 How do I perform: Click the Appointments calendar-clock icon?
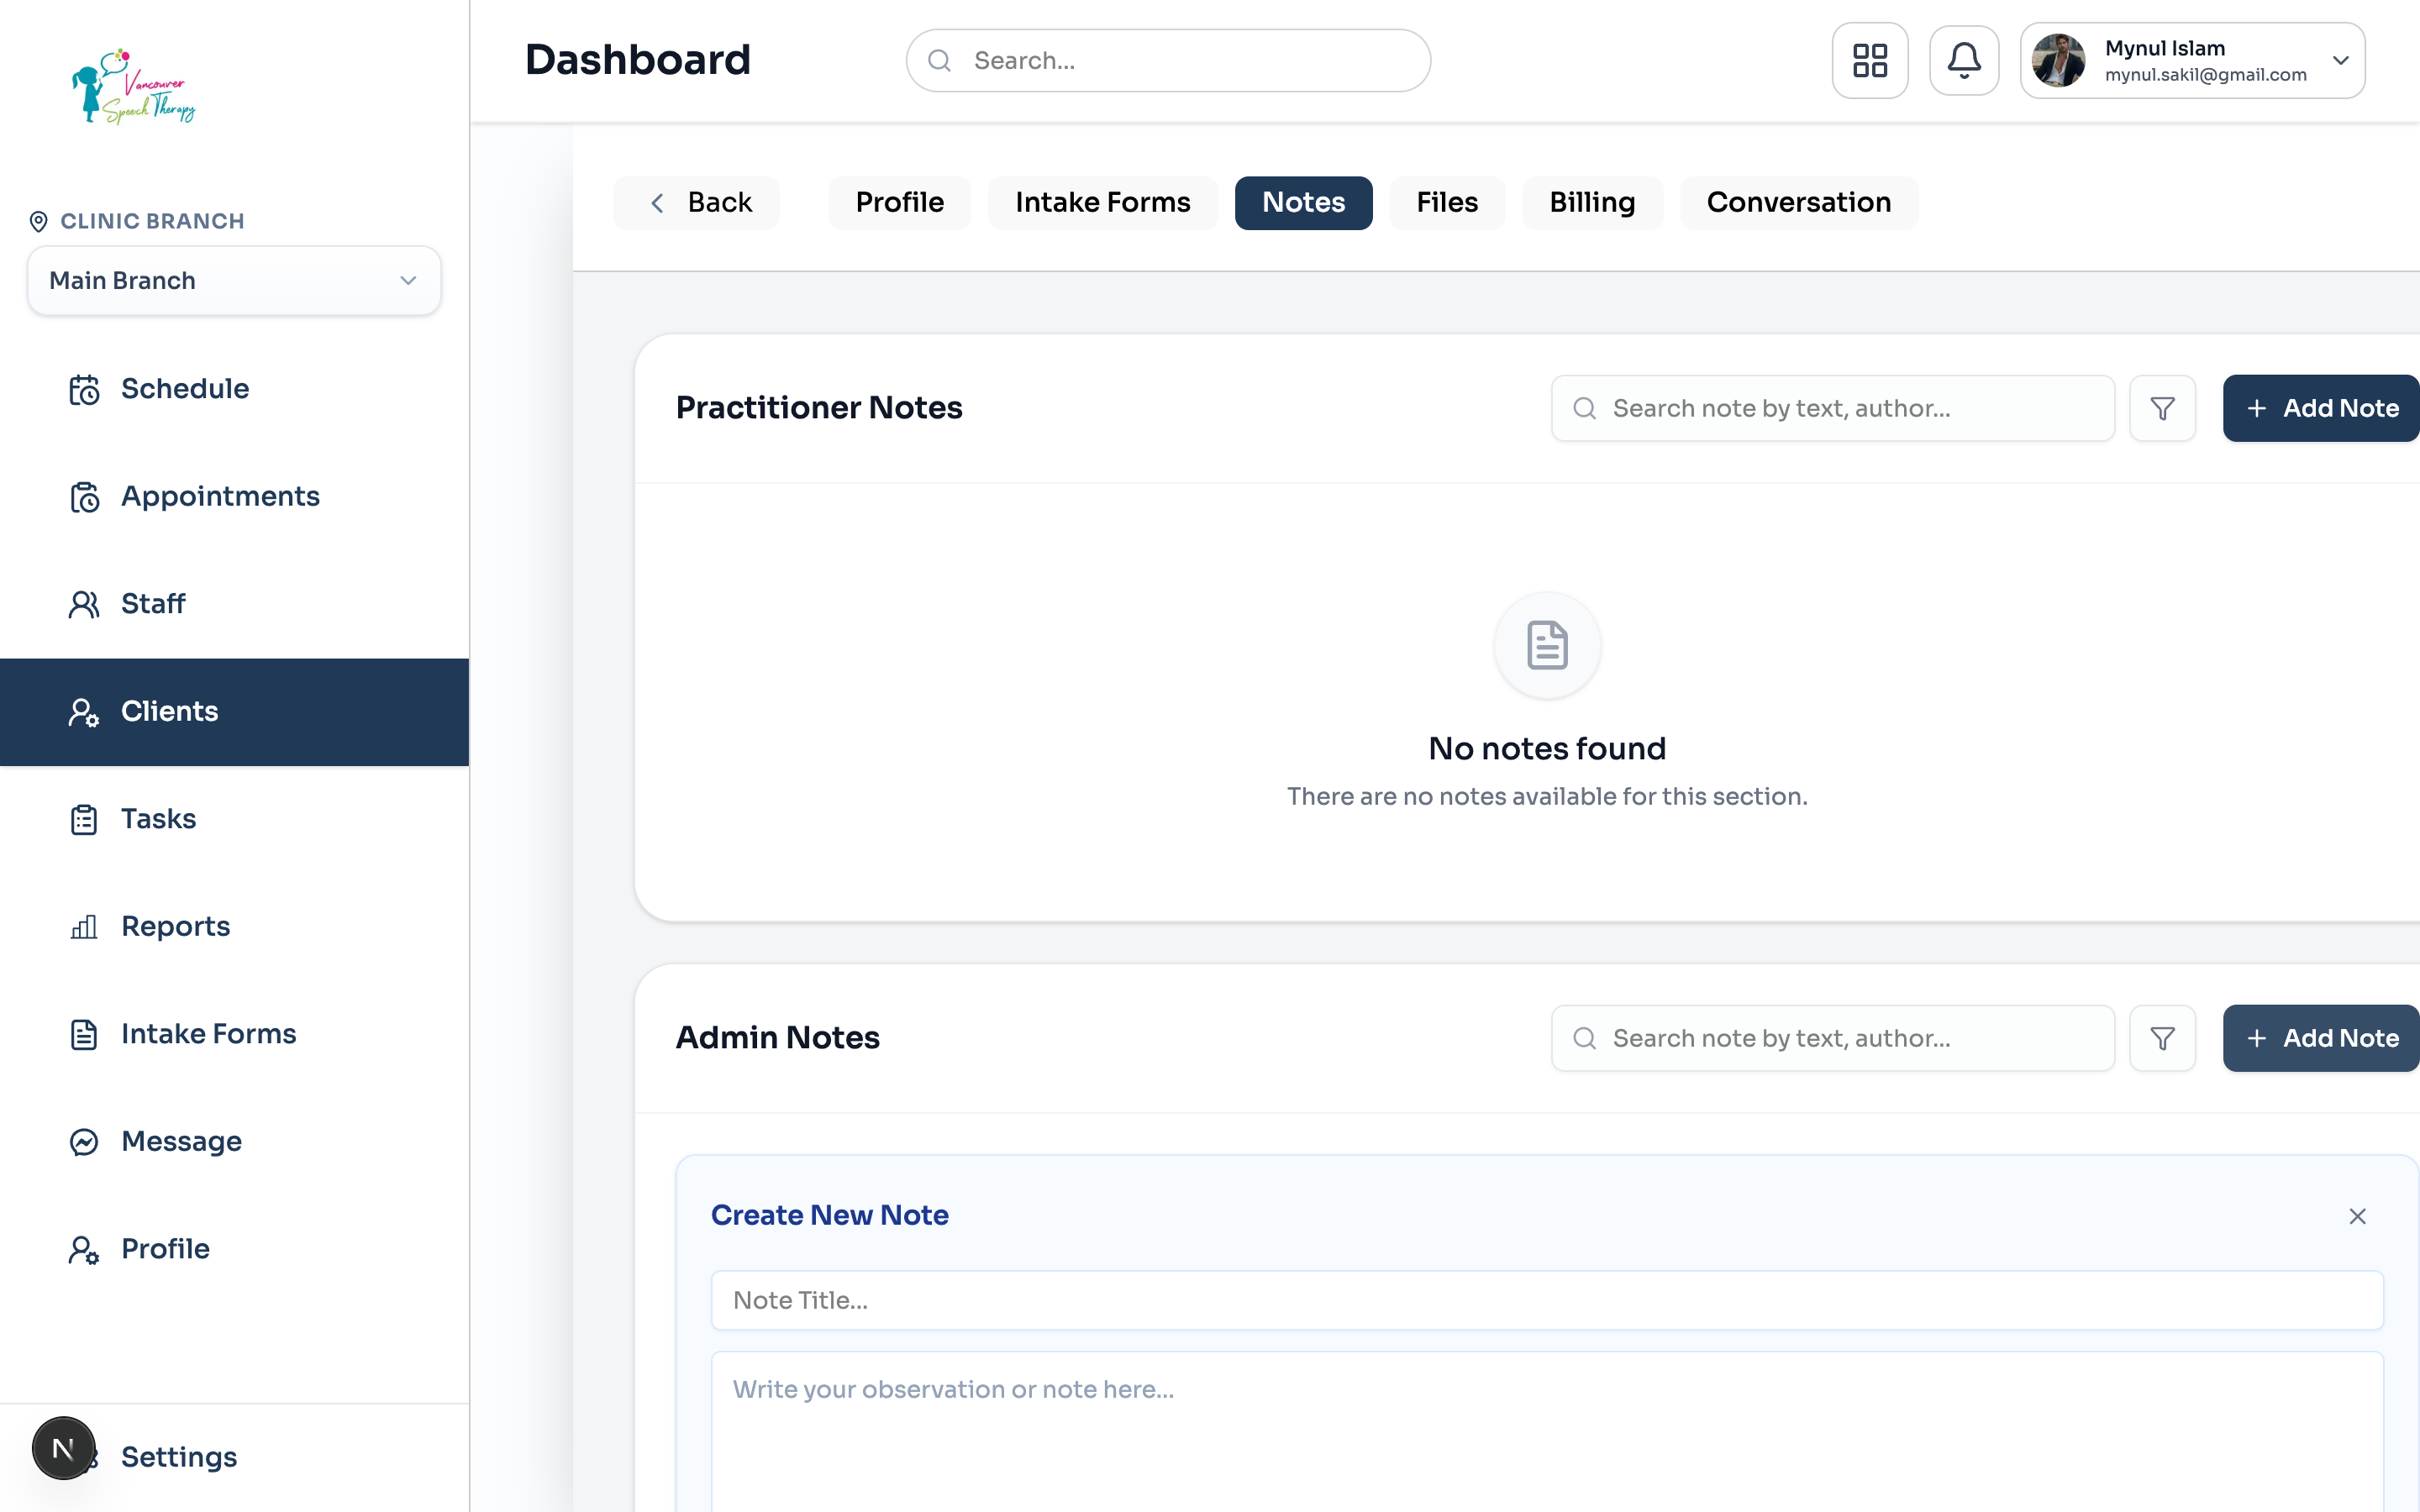click(84, 497)
